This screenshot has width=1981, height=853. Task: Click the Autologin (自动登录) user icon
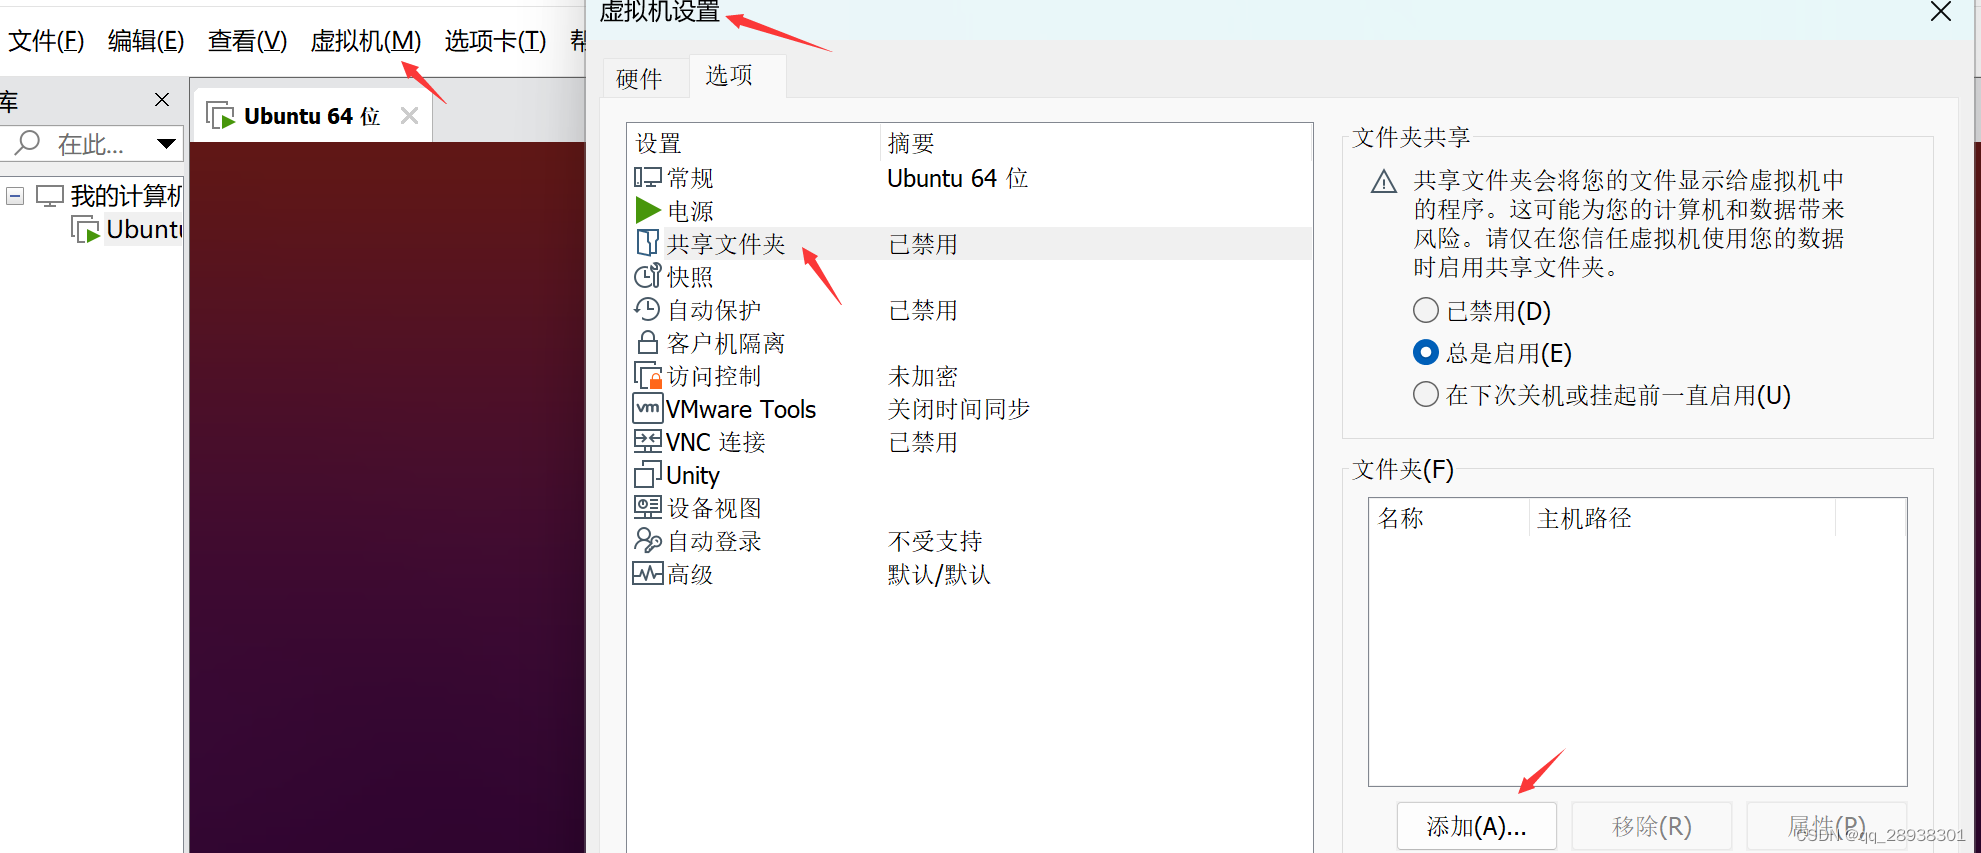(648, 540)
